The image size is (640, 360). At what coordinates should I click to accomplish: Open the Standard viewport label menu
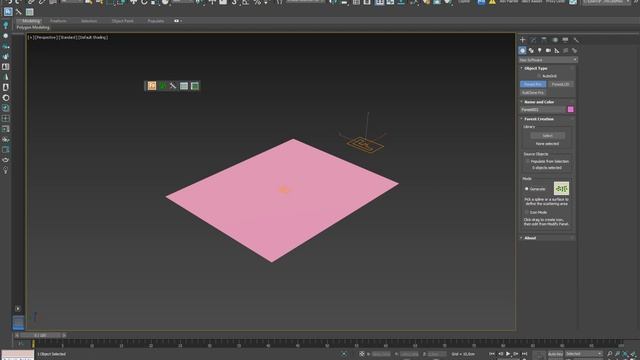tap(67, 38)
